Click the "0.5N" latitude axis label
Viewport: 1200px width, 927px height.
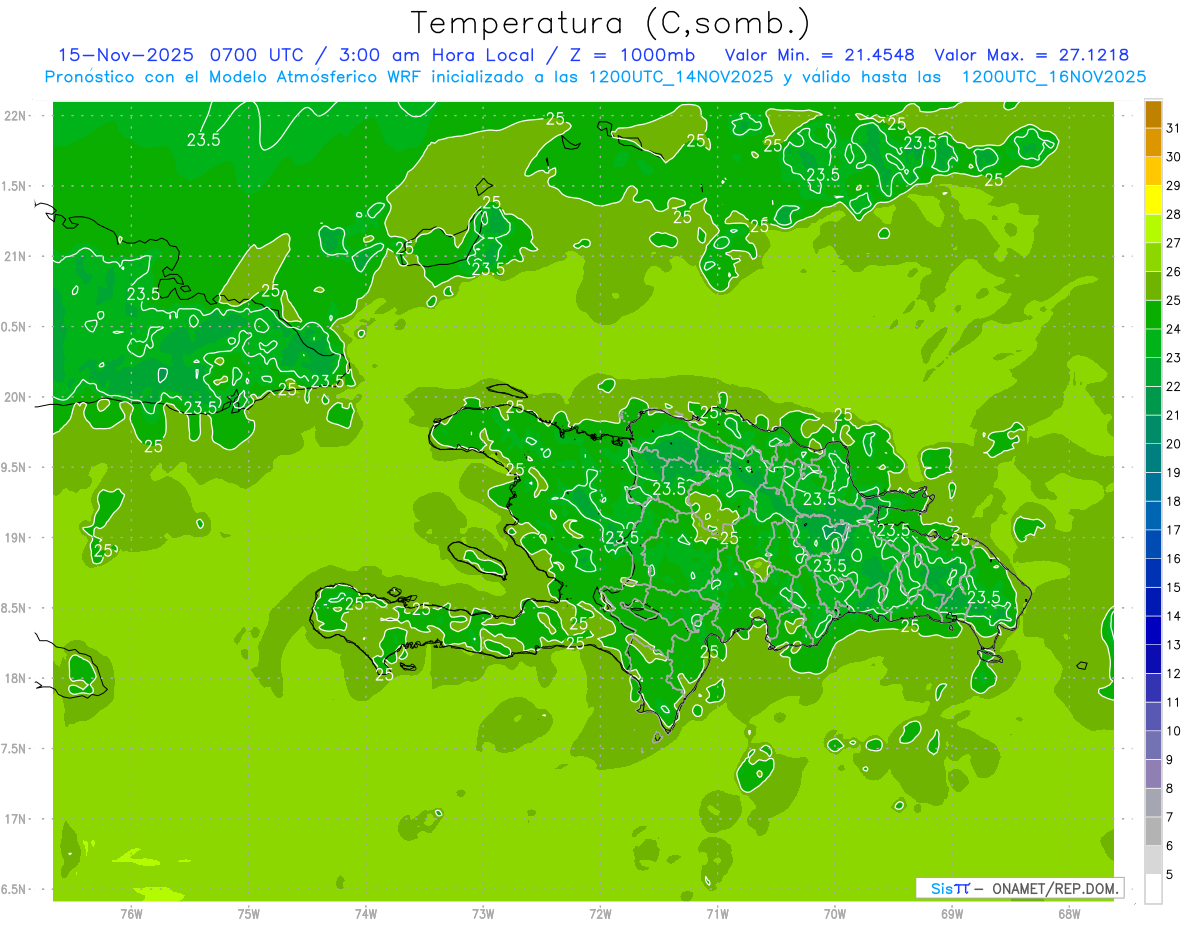(x=14, y=327)
